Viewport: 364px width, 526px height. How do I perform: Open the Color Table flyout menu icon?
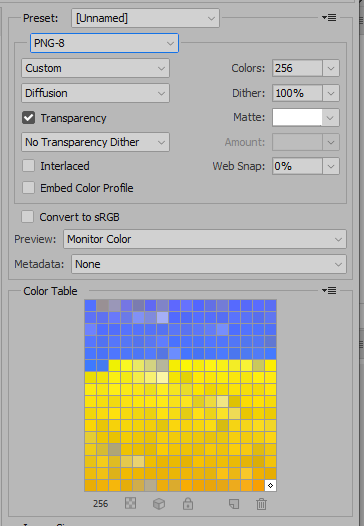pos(329,291)
